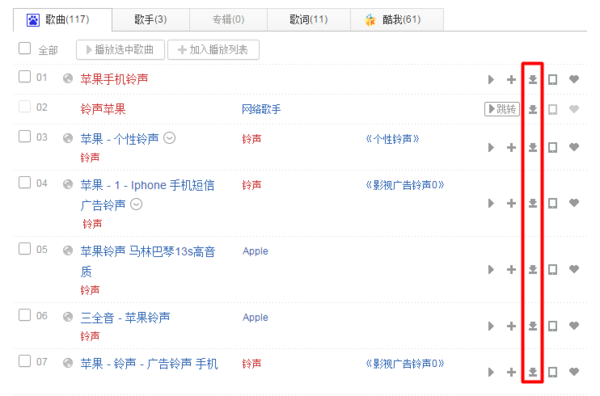
Task: Open album 《影视广告铃声0》 for song 07
Action: [x=404, y=363]
